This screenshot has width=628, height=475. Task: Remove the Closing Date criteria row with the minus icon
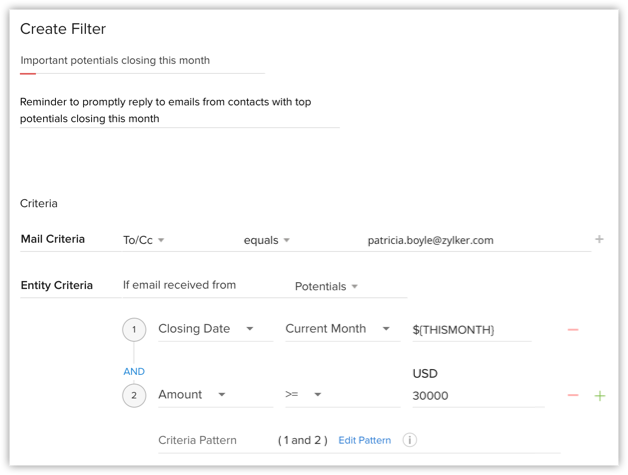(x=573, y=330)
